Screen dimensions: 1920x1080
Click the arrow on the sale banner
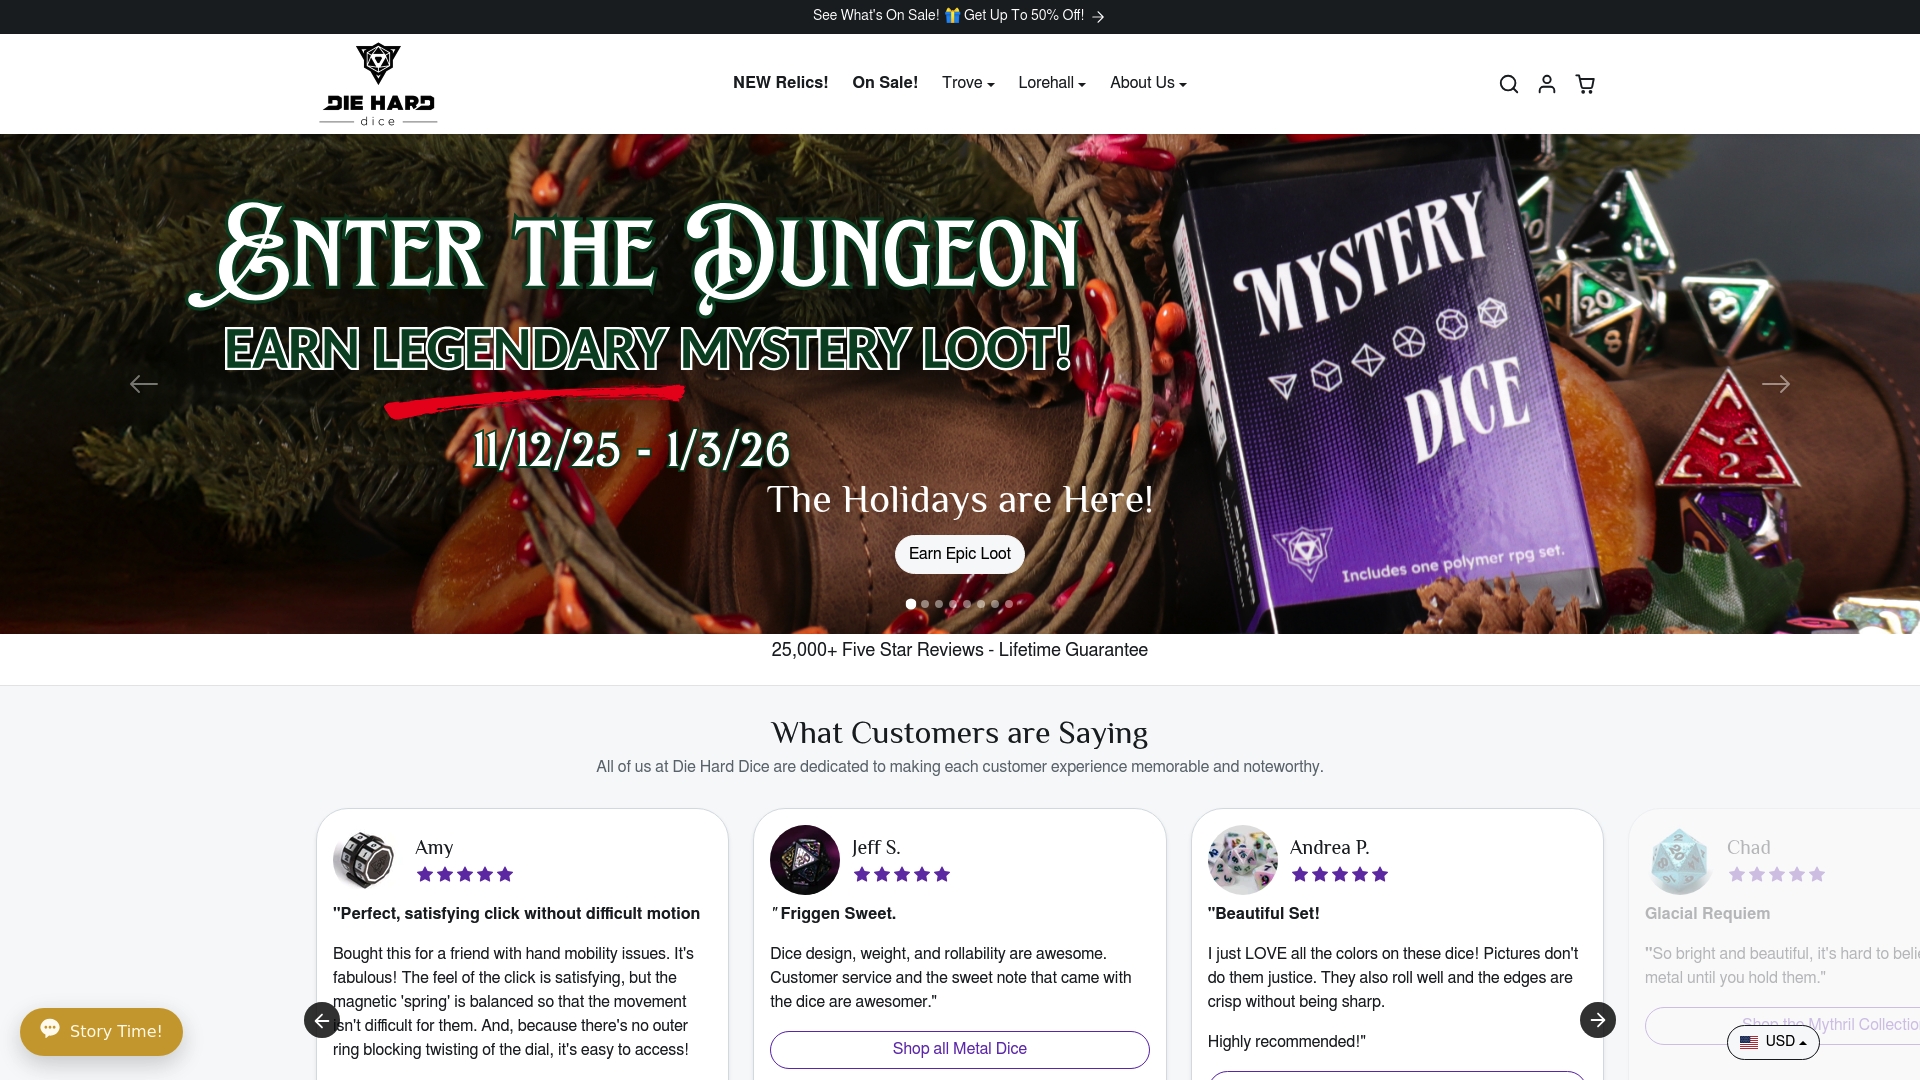1097,16
